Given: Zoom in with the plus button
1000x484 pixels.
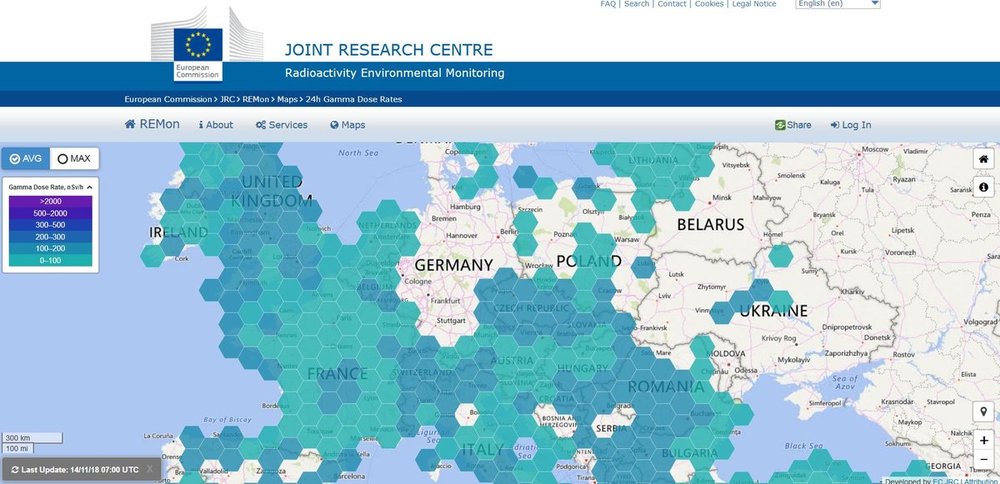Looking at the screenshot, I should pyautogui.click(x=983, y=440).
